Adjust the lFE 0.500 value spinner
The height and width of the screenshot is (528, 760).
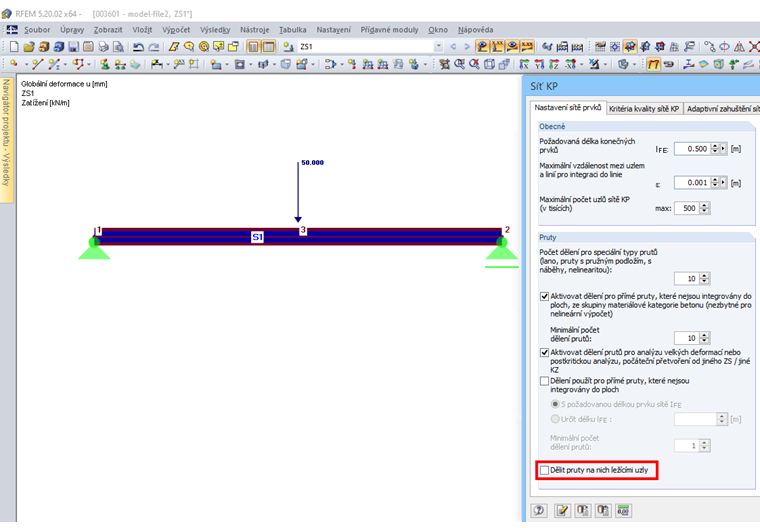click(x=714, y=149)
